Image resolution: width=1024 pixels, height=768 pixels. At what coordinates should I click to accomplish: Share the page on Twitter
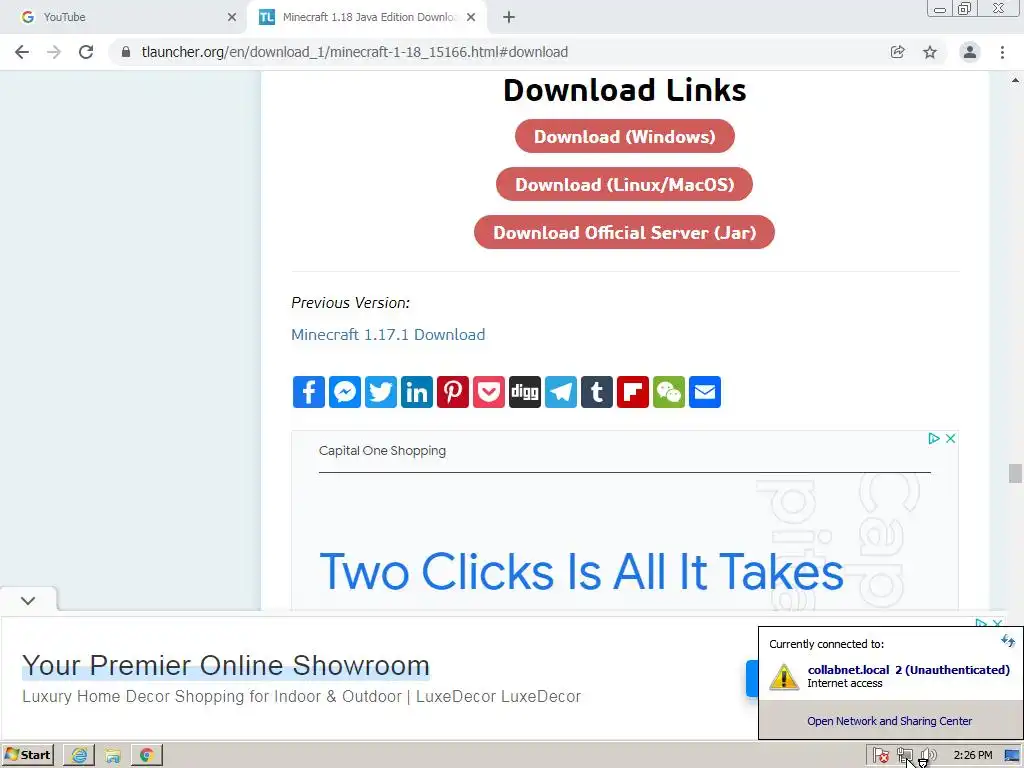pyautogui.click(x=381, y=392)
